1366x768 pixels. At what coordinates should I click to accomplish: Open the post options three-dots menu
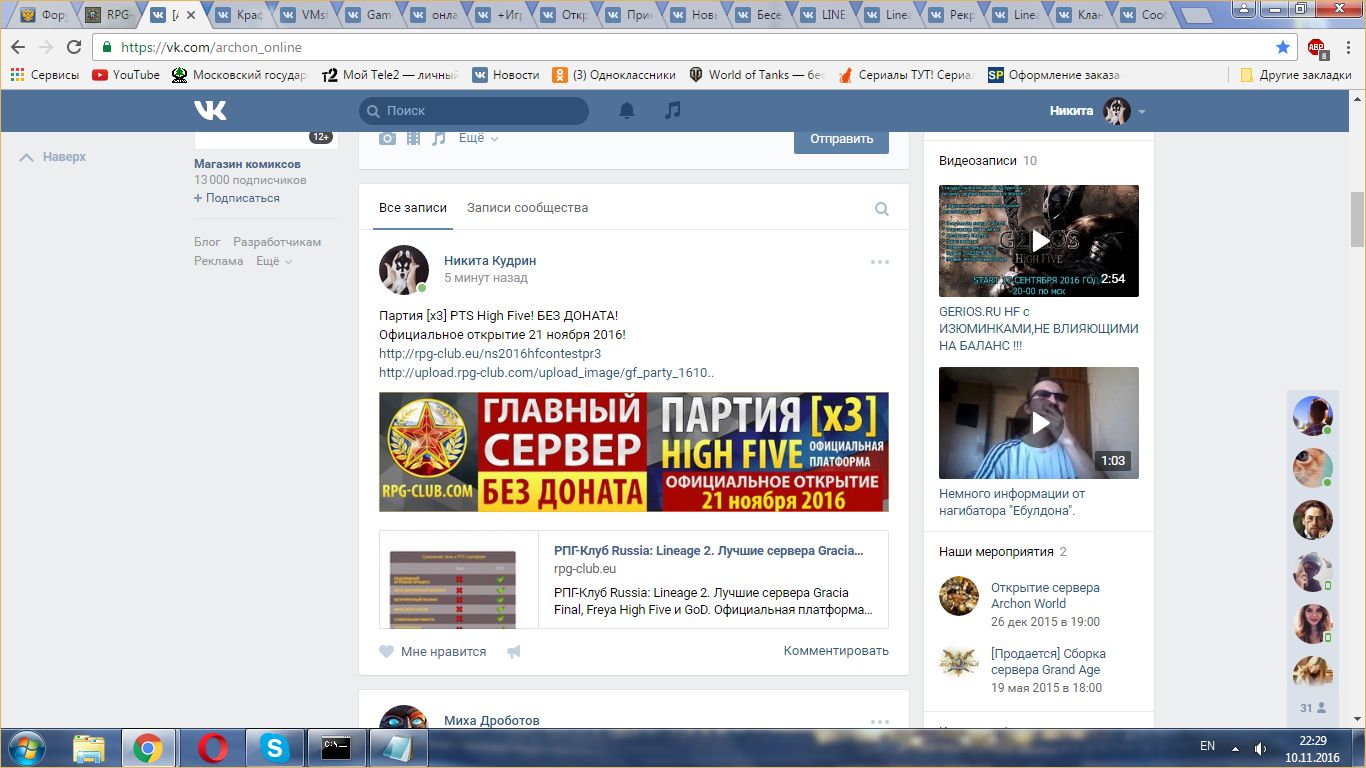879,262
